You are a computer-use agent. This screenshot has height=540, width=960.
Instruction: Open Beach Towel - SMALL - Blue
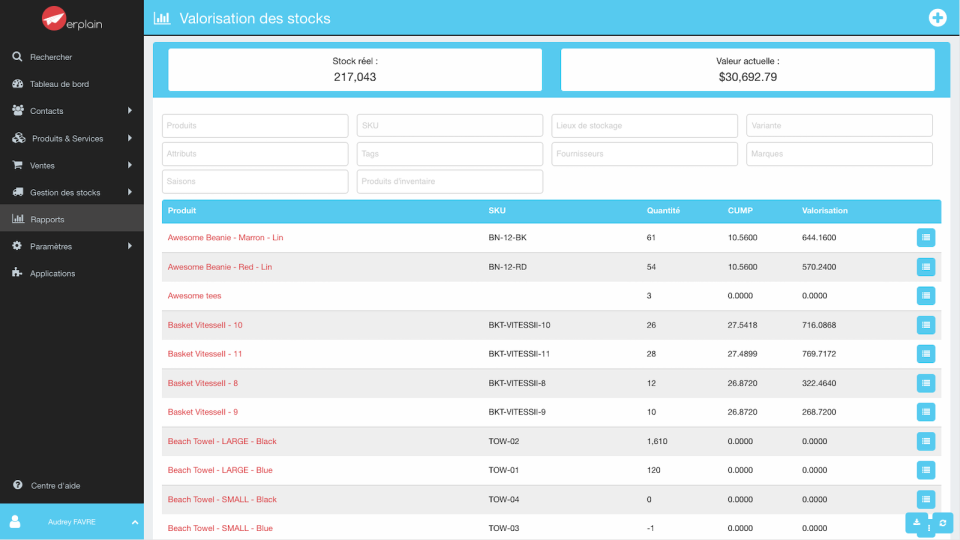pyautogui.click(x=220, y=528)
